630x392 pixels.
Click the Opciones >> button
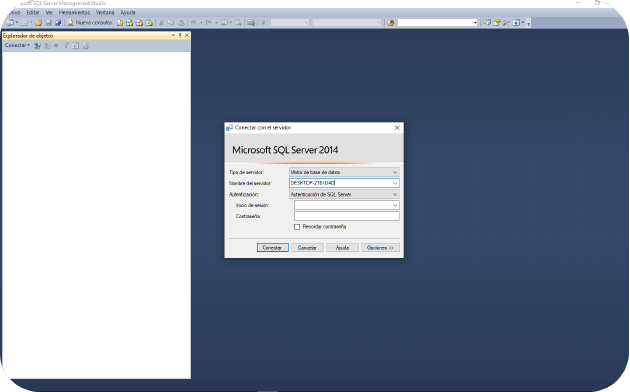coord(380,248)
